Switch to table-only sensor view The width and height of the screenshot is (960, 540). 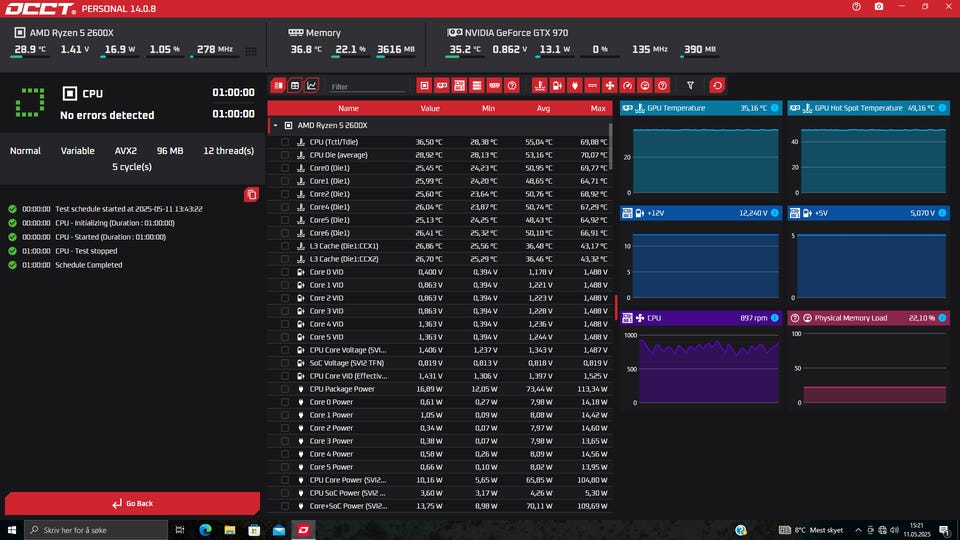[295, 86]
